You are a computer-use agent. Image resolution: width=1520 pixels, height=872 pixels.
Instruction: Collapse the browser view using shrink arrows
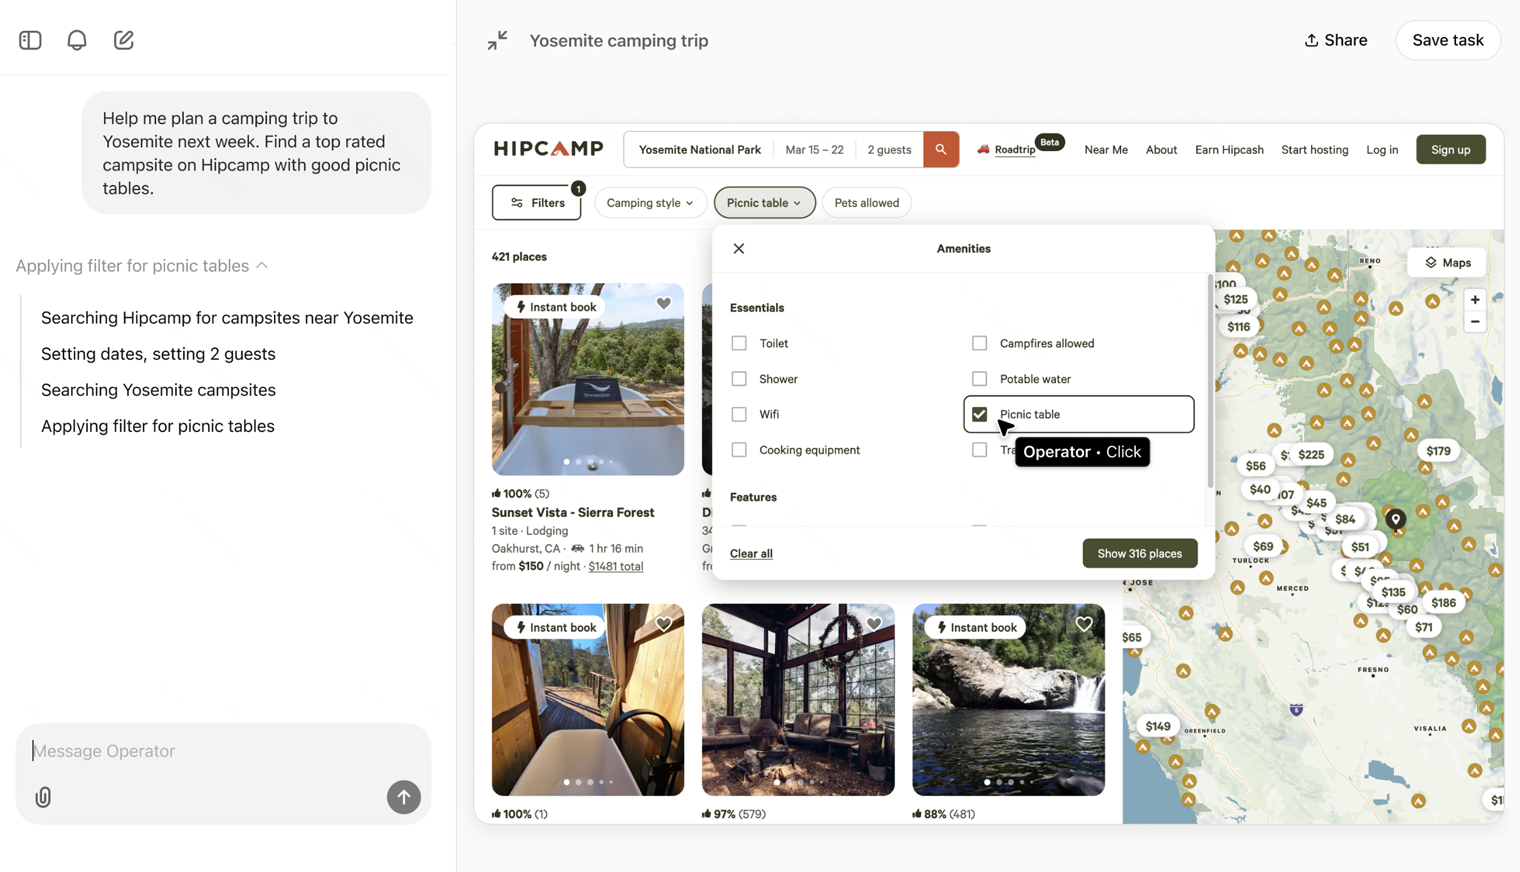point(497,40)
